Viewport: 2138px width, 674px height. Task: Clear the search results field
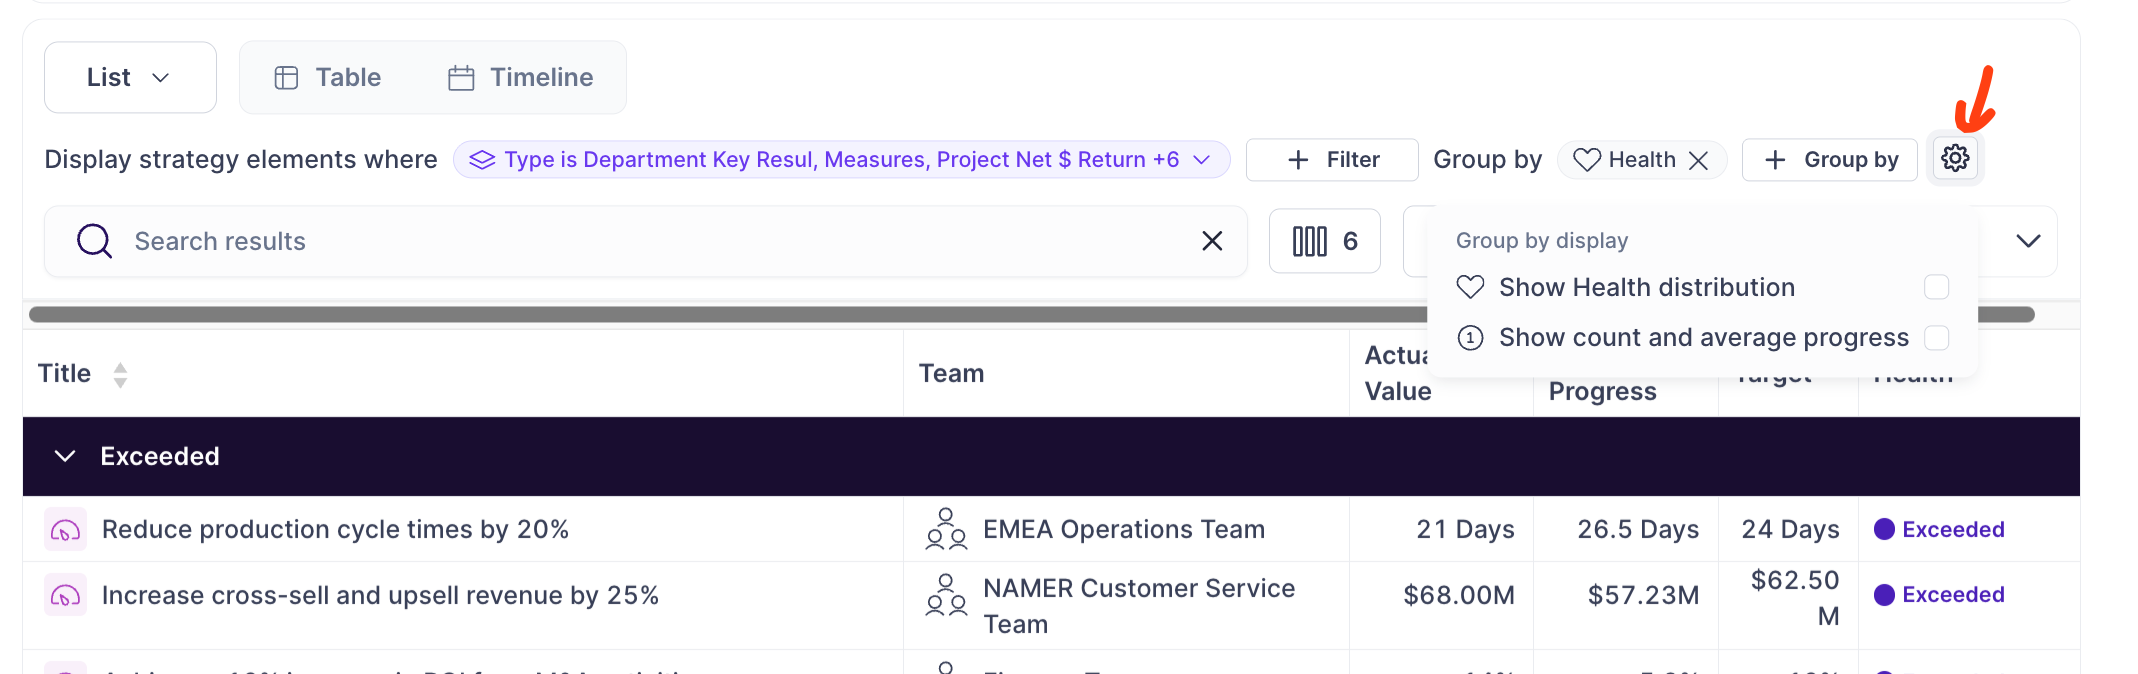(x=1212, y=241)
